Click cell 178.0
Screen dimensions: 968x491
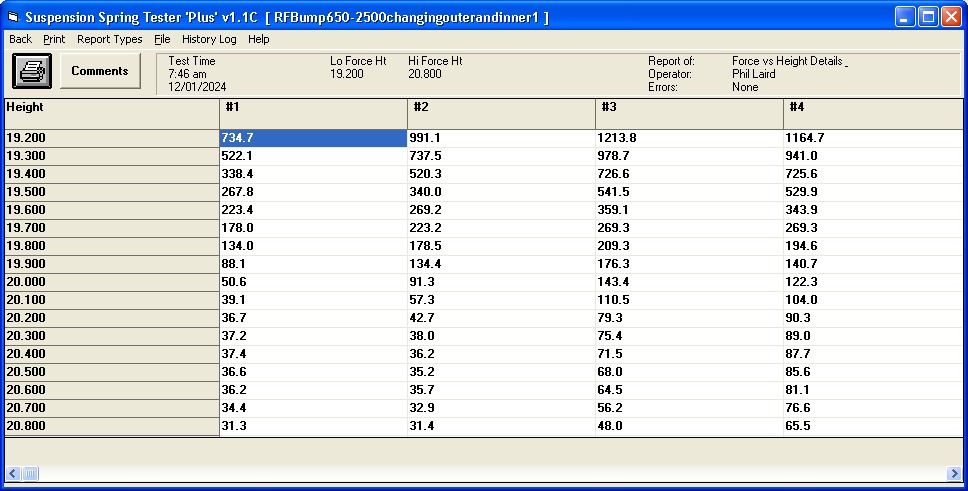(x=313, y=227)
